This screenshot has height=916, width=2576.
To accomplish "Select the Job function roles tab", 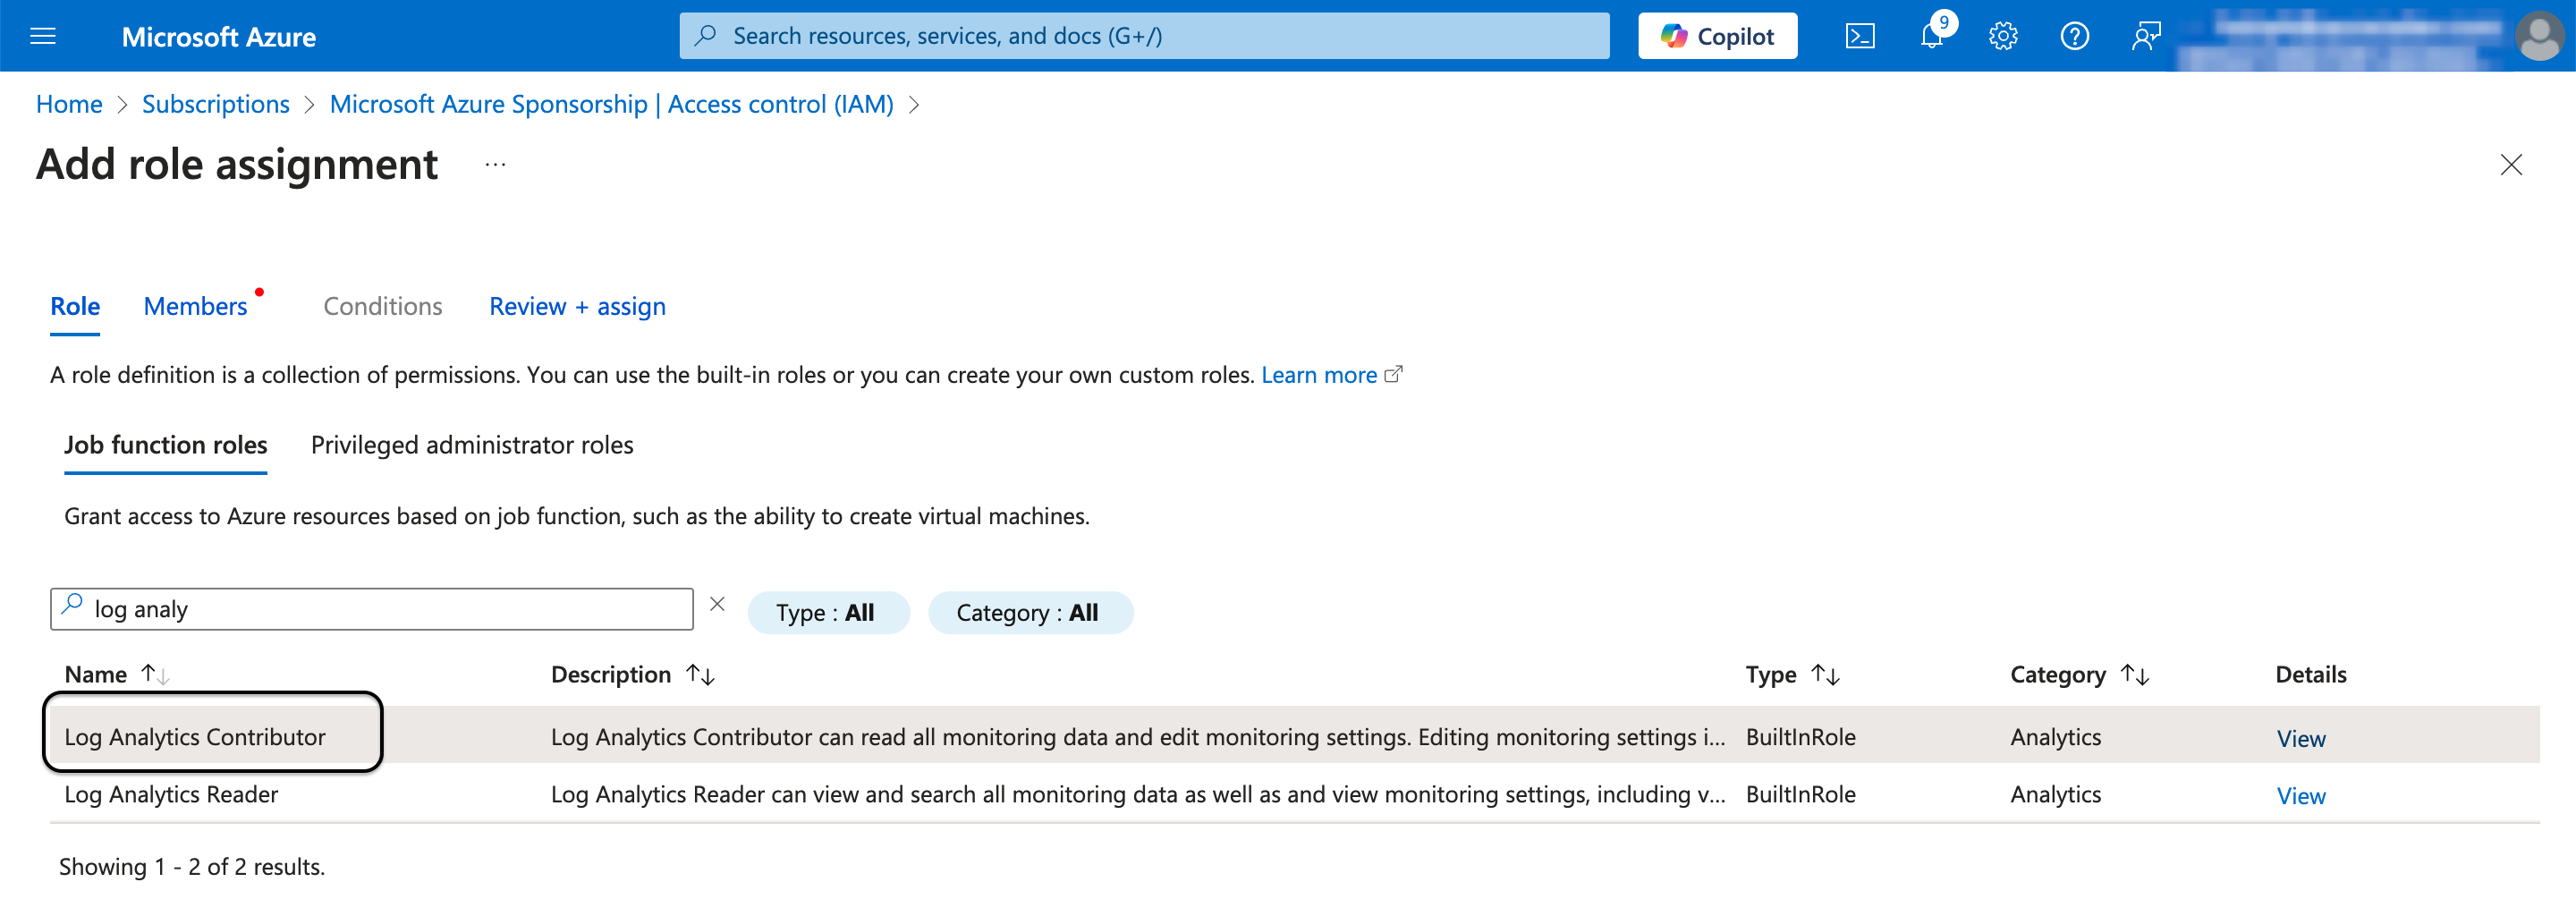I will (x=166, y=445).
